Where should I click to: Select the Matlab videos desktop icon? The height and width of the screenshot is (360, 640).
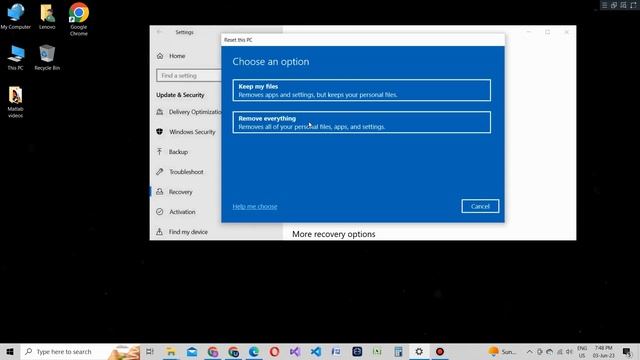coord(16,102)
